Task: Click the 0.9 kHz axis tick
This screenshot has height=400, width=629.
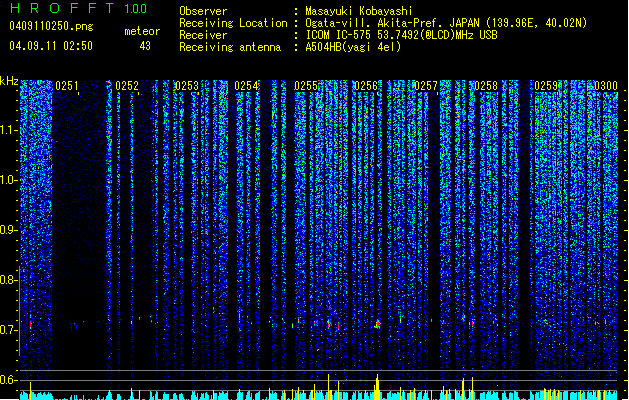Action: (9, 230)
